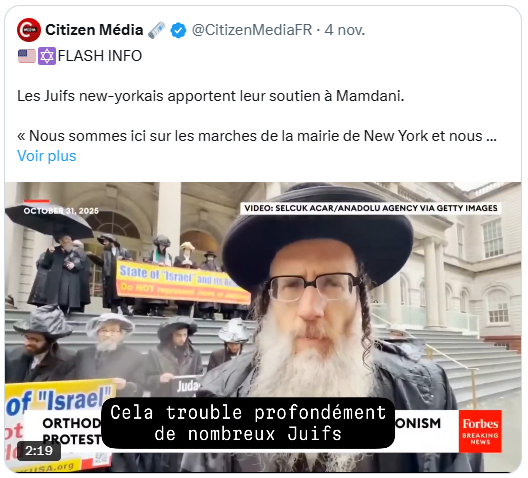
Task: Click the Anadolu Agency video credit
Action: 371,208
